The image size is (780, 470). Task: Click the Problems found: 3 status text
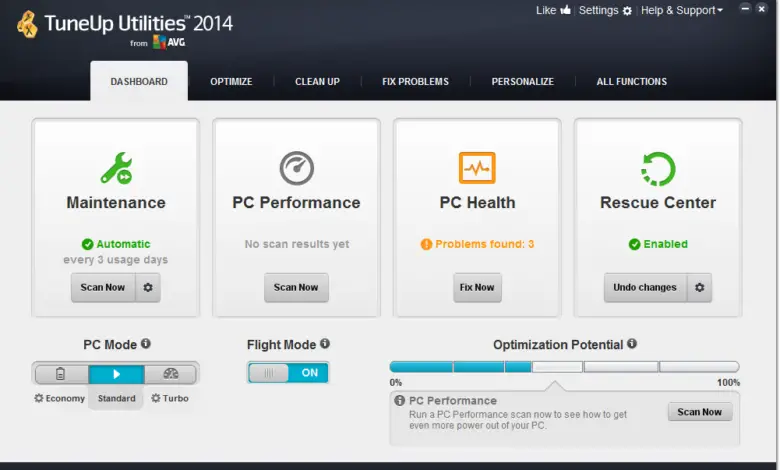pyautogui.click(x=485, y=244)
